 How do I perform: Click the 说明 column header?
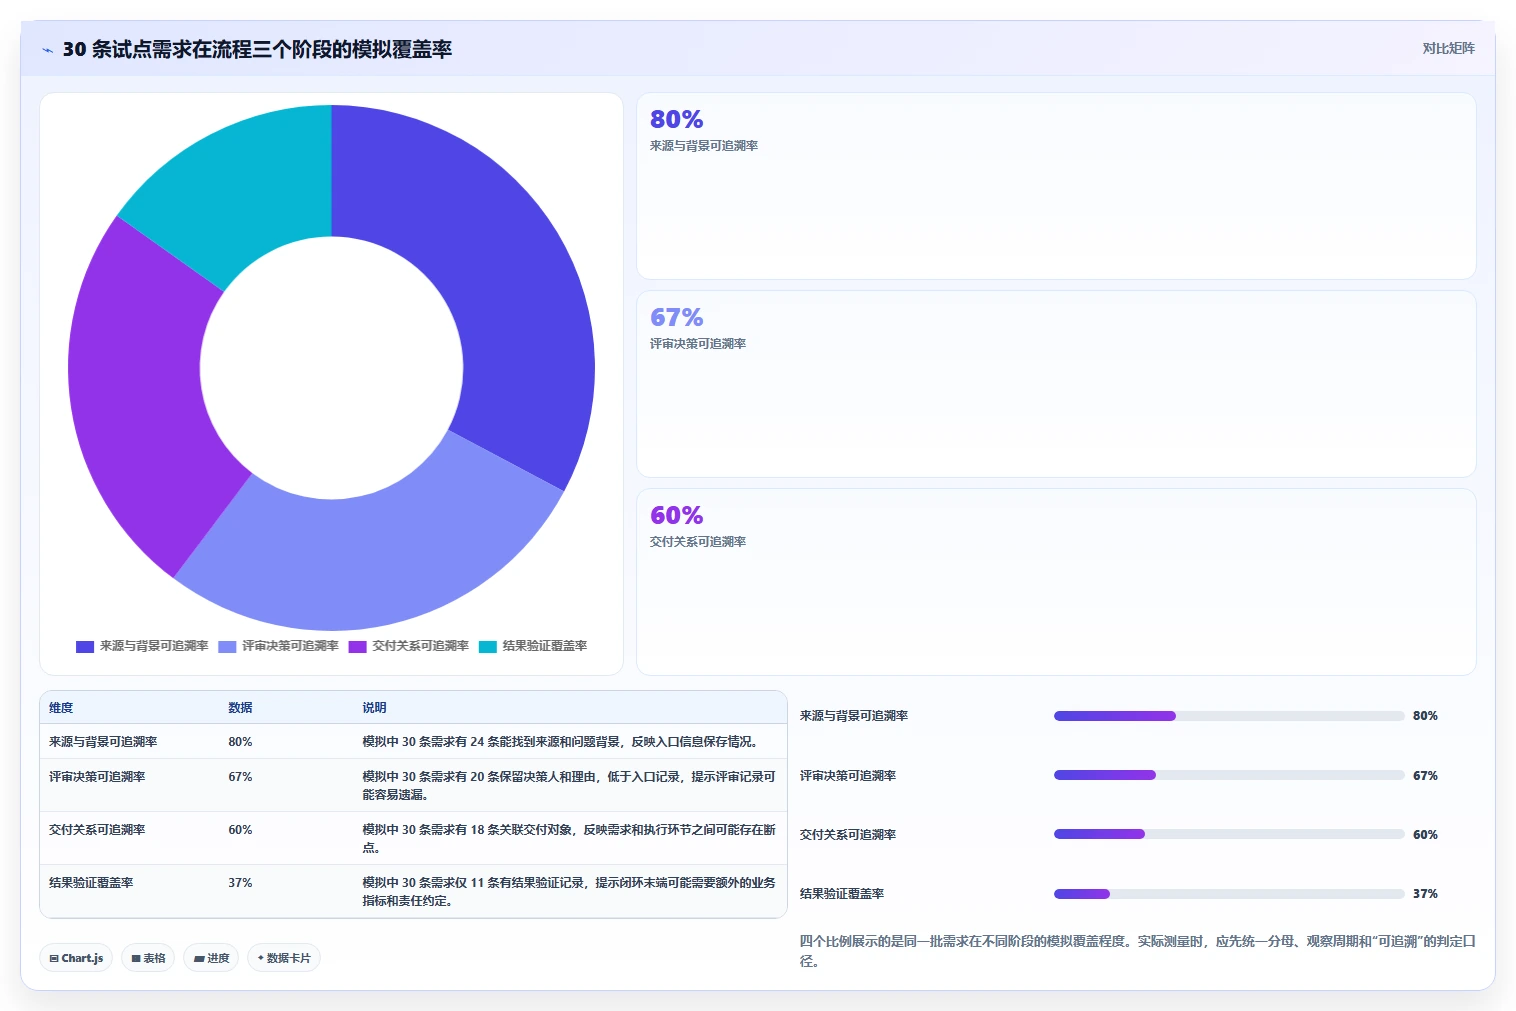[x=374, y=708]
